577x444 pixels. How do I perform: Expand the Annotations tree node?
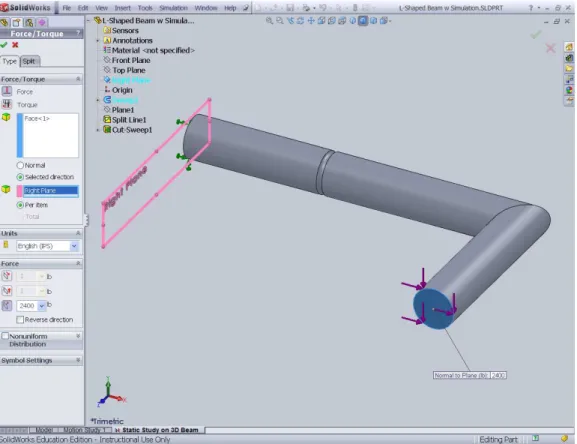(x=98, y=40)
